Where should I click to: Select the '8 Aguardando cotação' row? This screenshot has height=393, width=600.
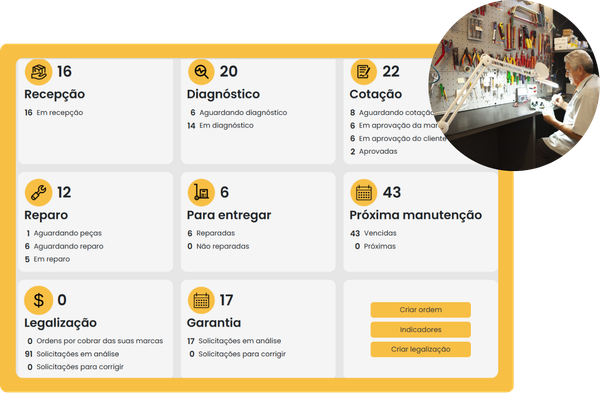pyautogui.click(x=393, y=113)
